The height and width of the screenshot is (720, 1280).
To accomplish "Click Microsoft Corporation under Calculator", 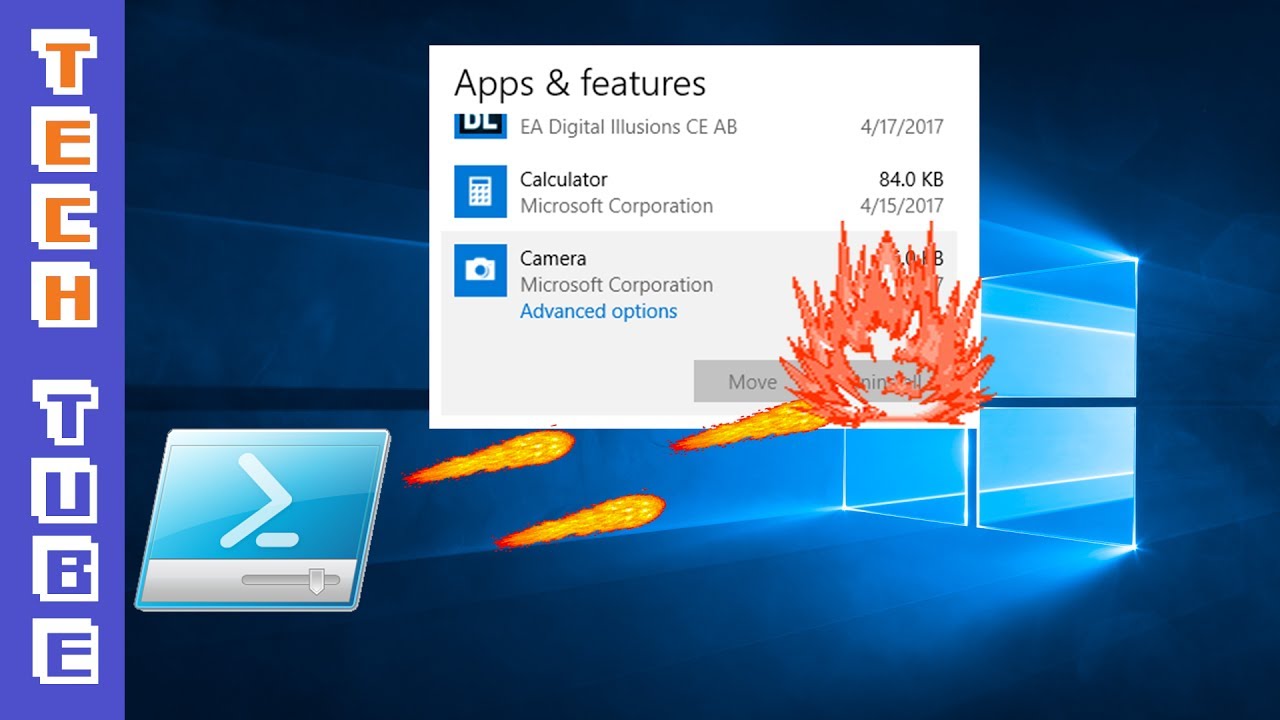I will point(616,206).
